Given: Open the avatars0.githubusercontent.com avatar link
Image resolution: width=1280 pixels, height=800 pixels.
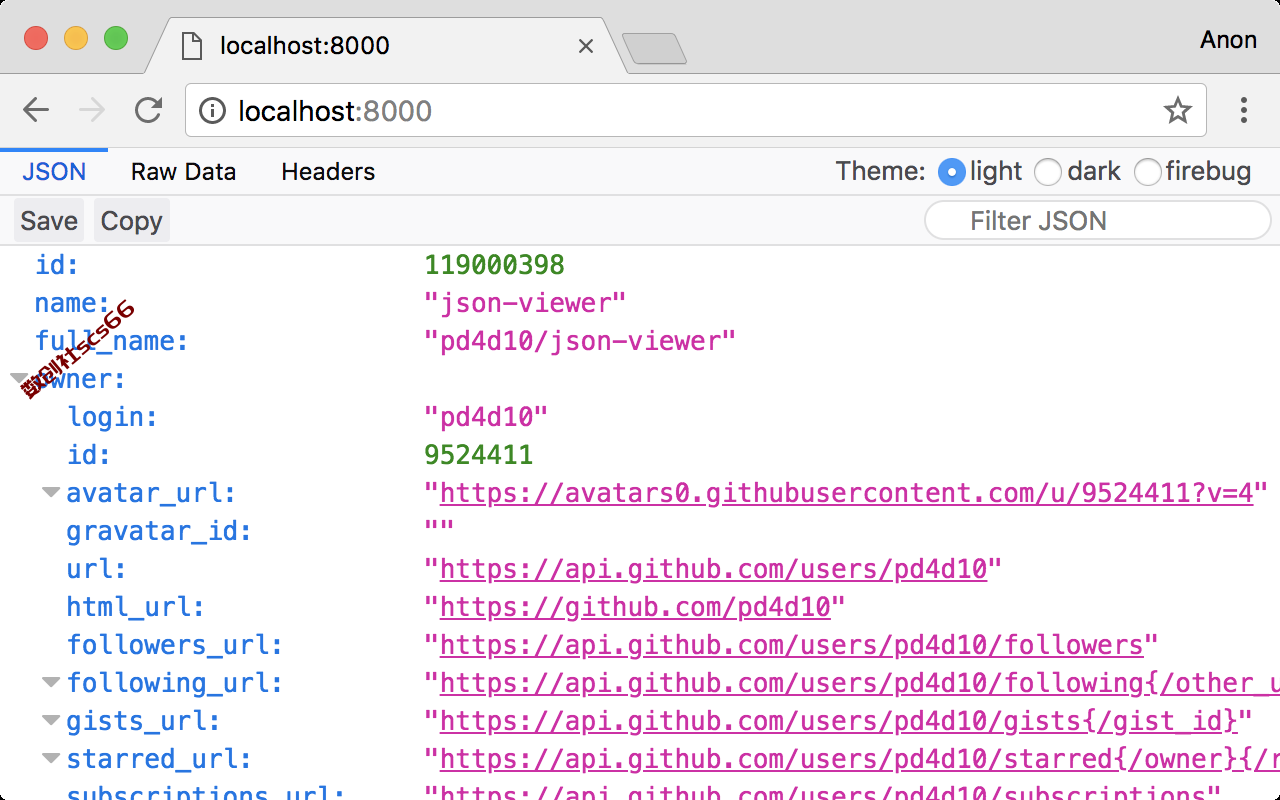Looking at the screenshot, I should [x=846, y=493].
